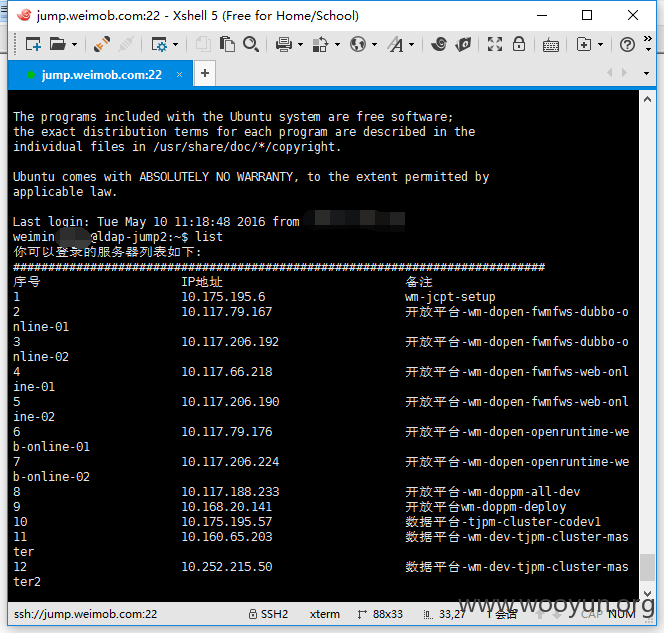The image size is (664, 633).
Task: Expand the globe Encoding dropdown arrow
Action: pos(374,44)
